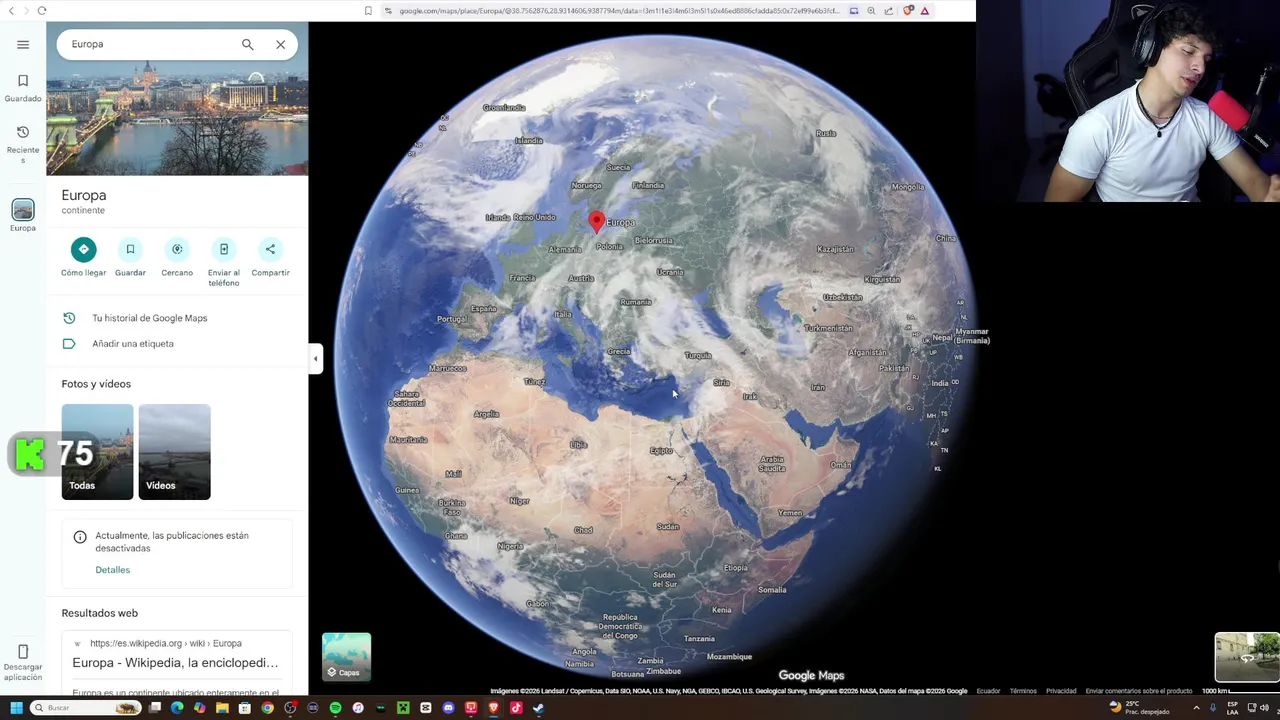
Task: Click the browser share page icon
Action: [888, 11]
